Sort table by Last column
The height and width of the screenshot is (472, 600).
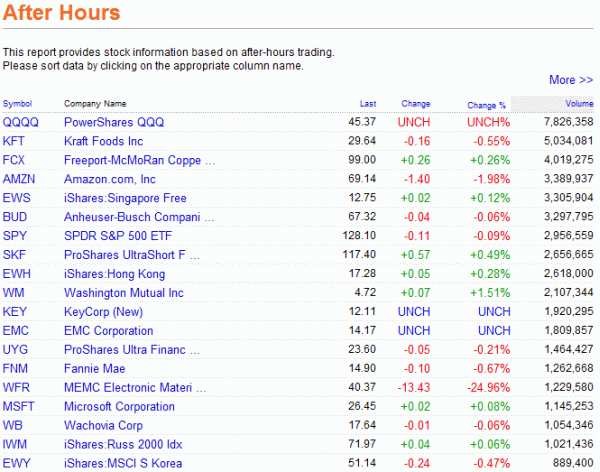[368, 104]
